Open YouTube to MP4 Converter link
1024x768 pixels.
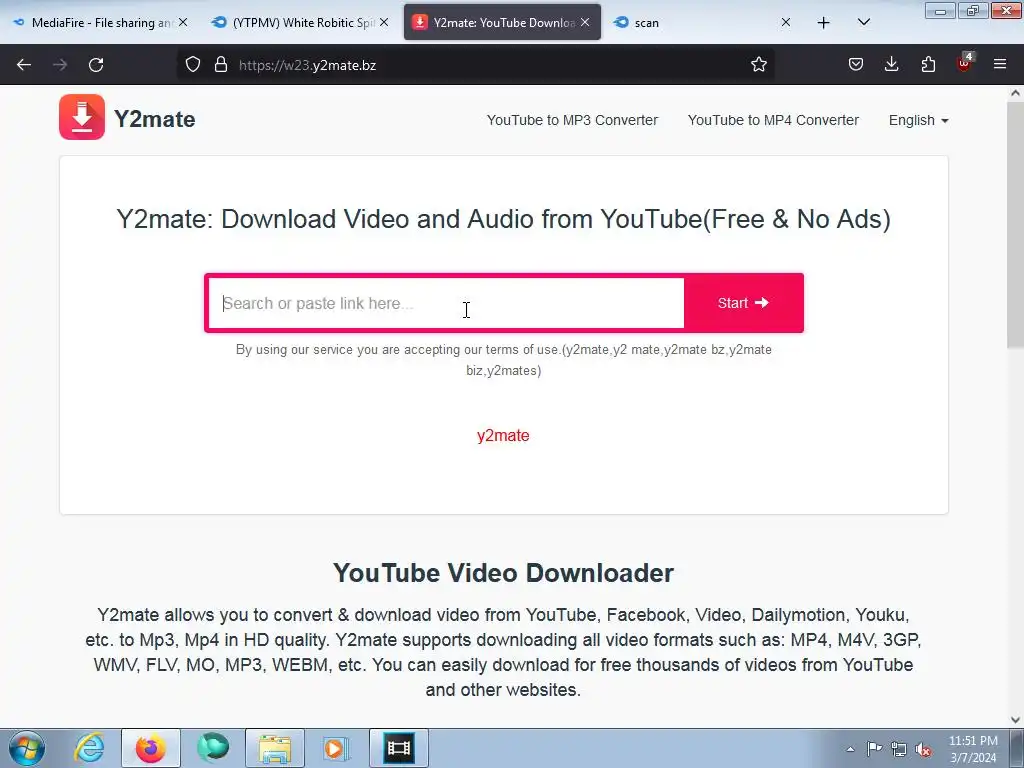tap(773, 120)
